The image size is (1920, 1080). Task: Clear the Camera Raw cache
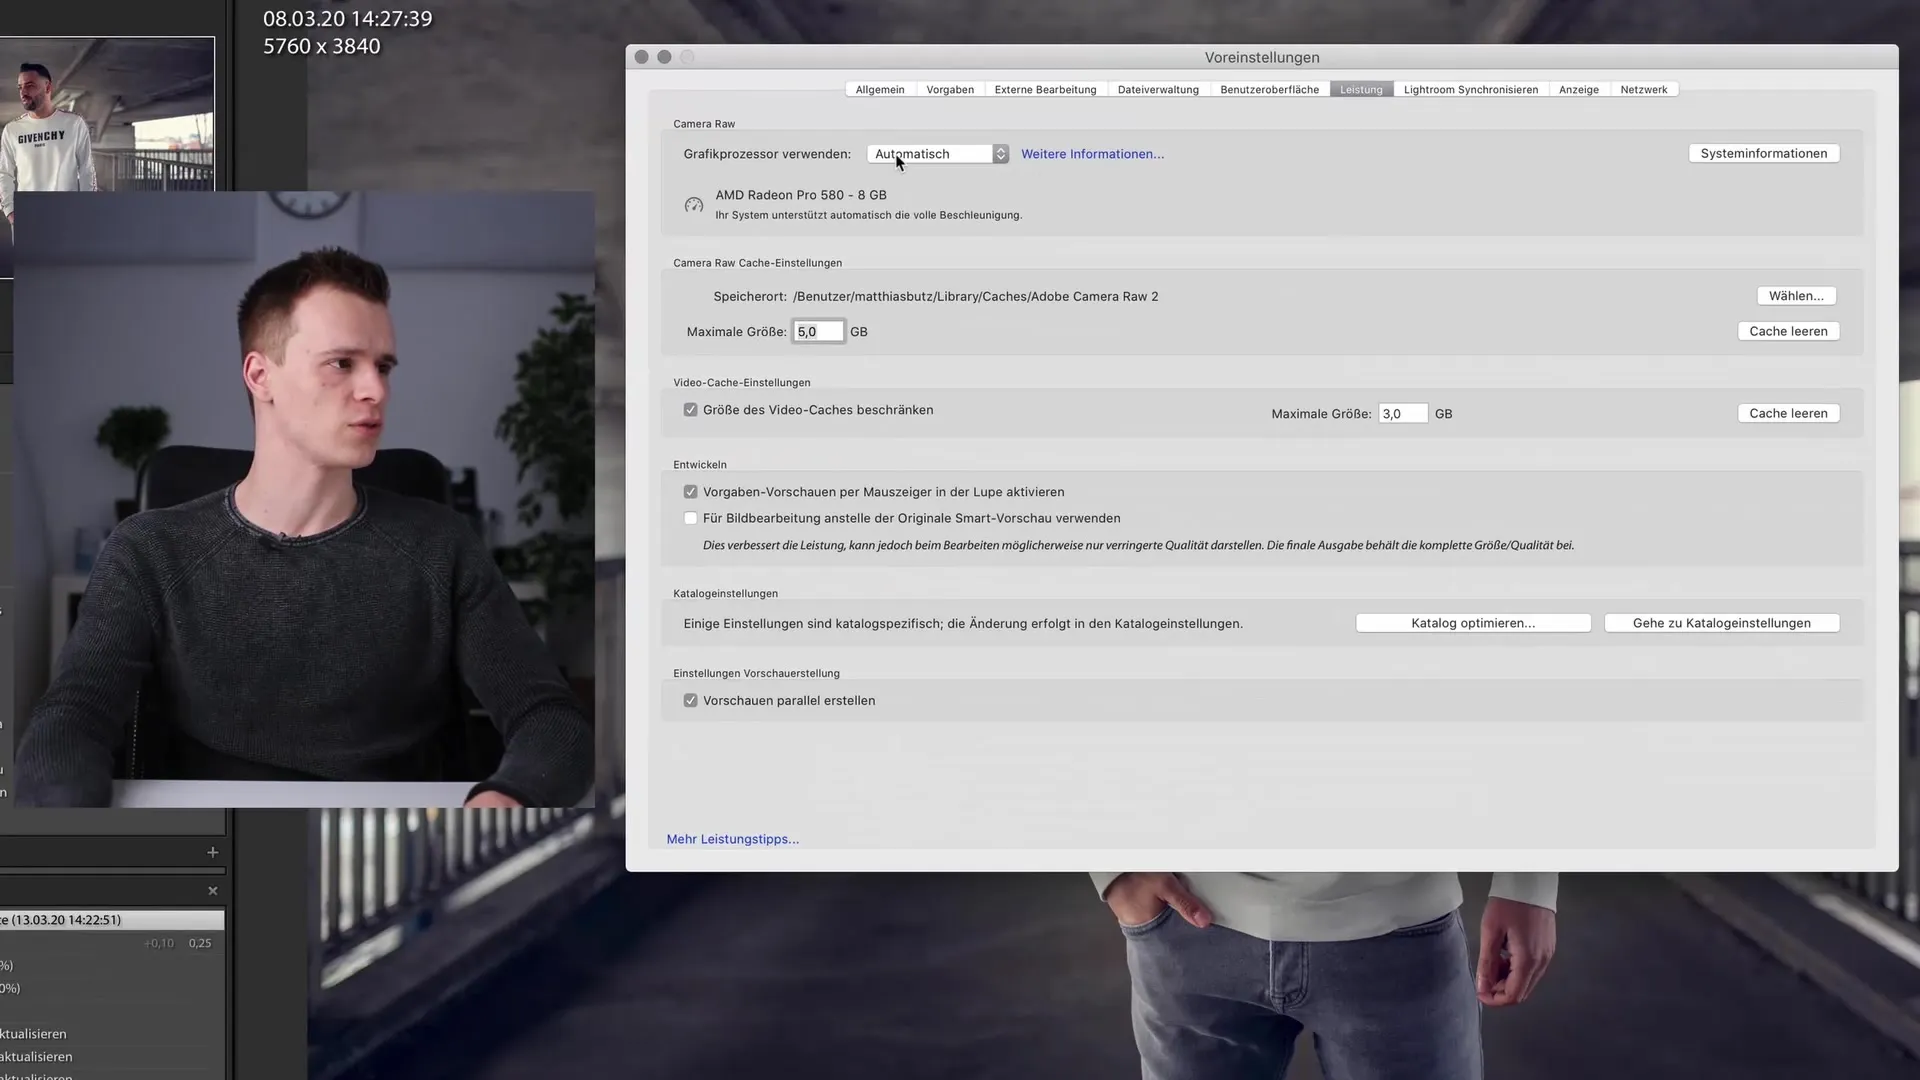point(1788,331)
